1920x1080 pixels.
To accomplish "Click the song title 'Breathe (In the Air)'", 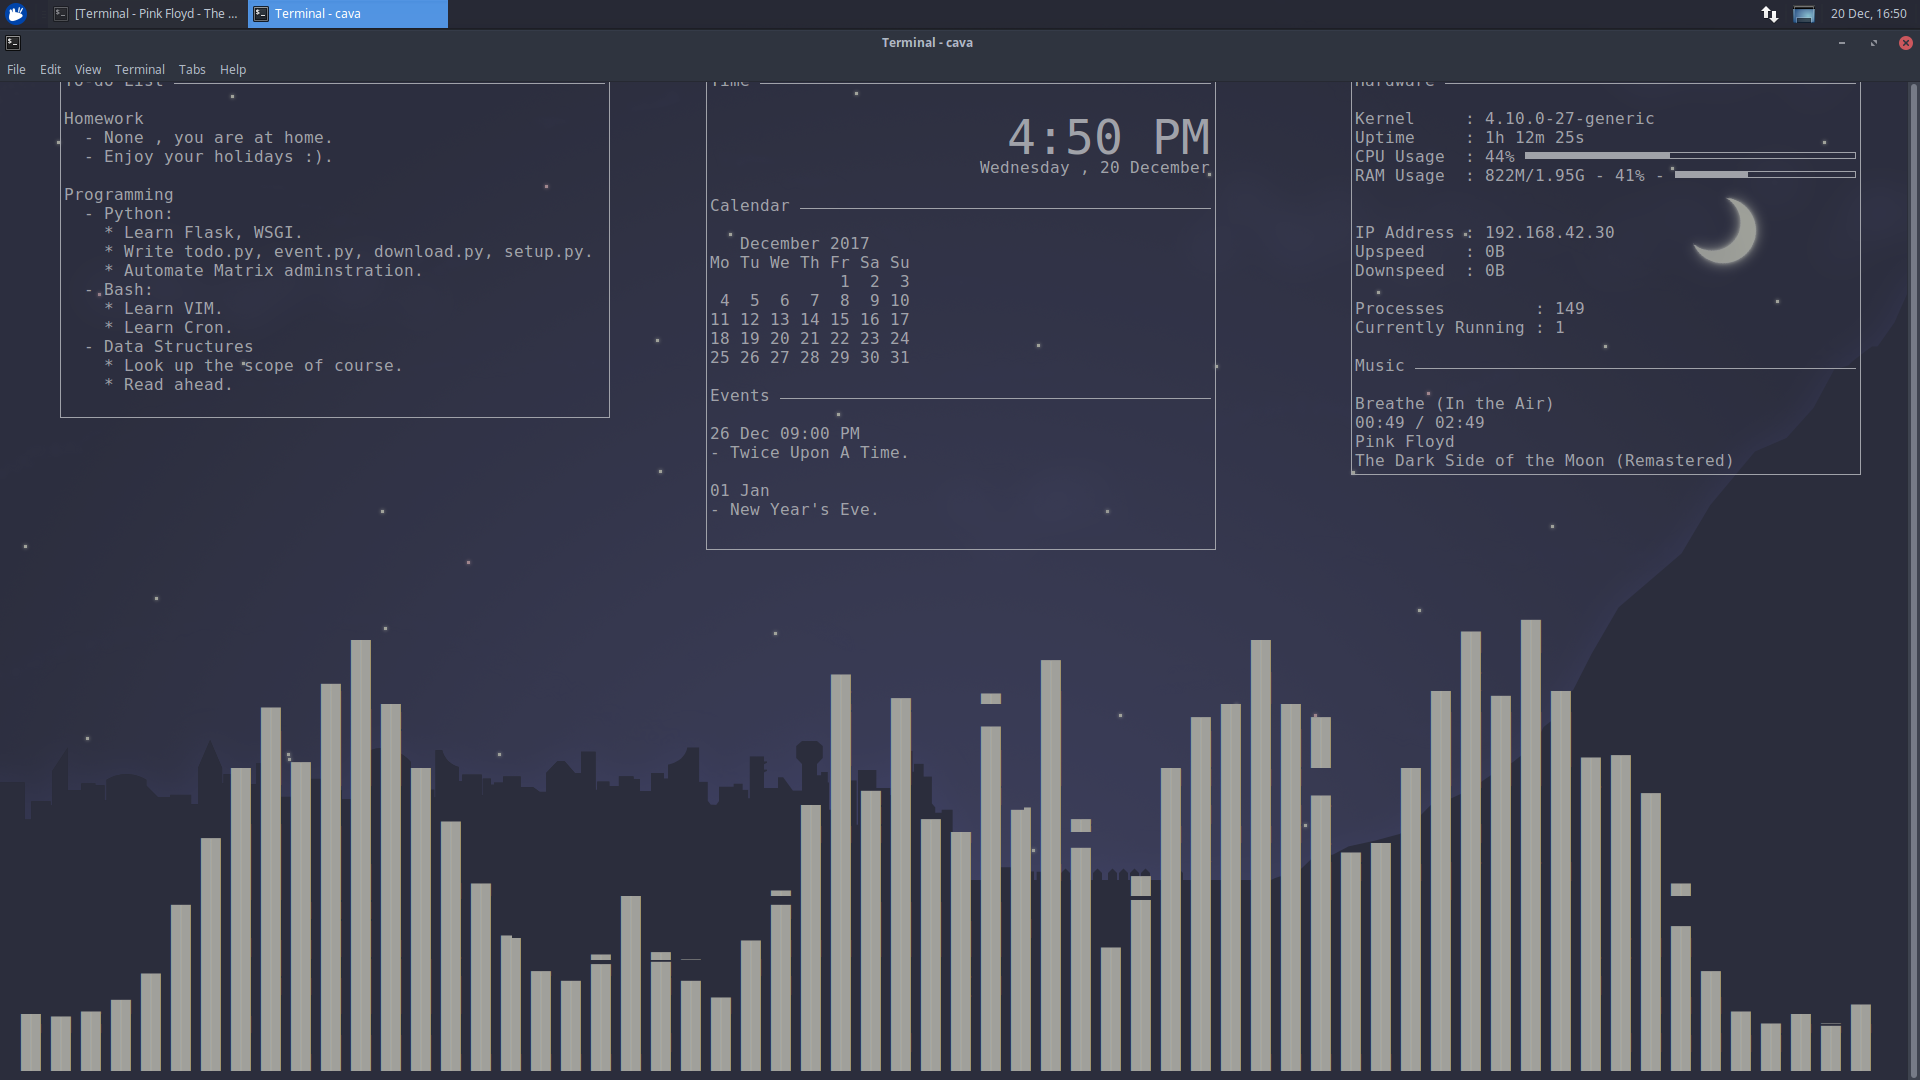I will tap(1454, 403).
